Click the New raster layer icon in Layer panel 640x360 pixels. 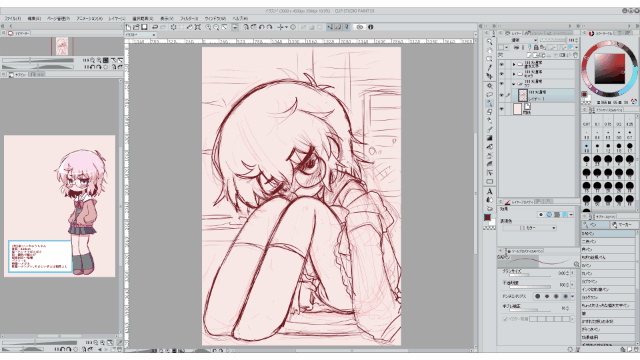pos(529,55)
